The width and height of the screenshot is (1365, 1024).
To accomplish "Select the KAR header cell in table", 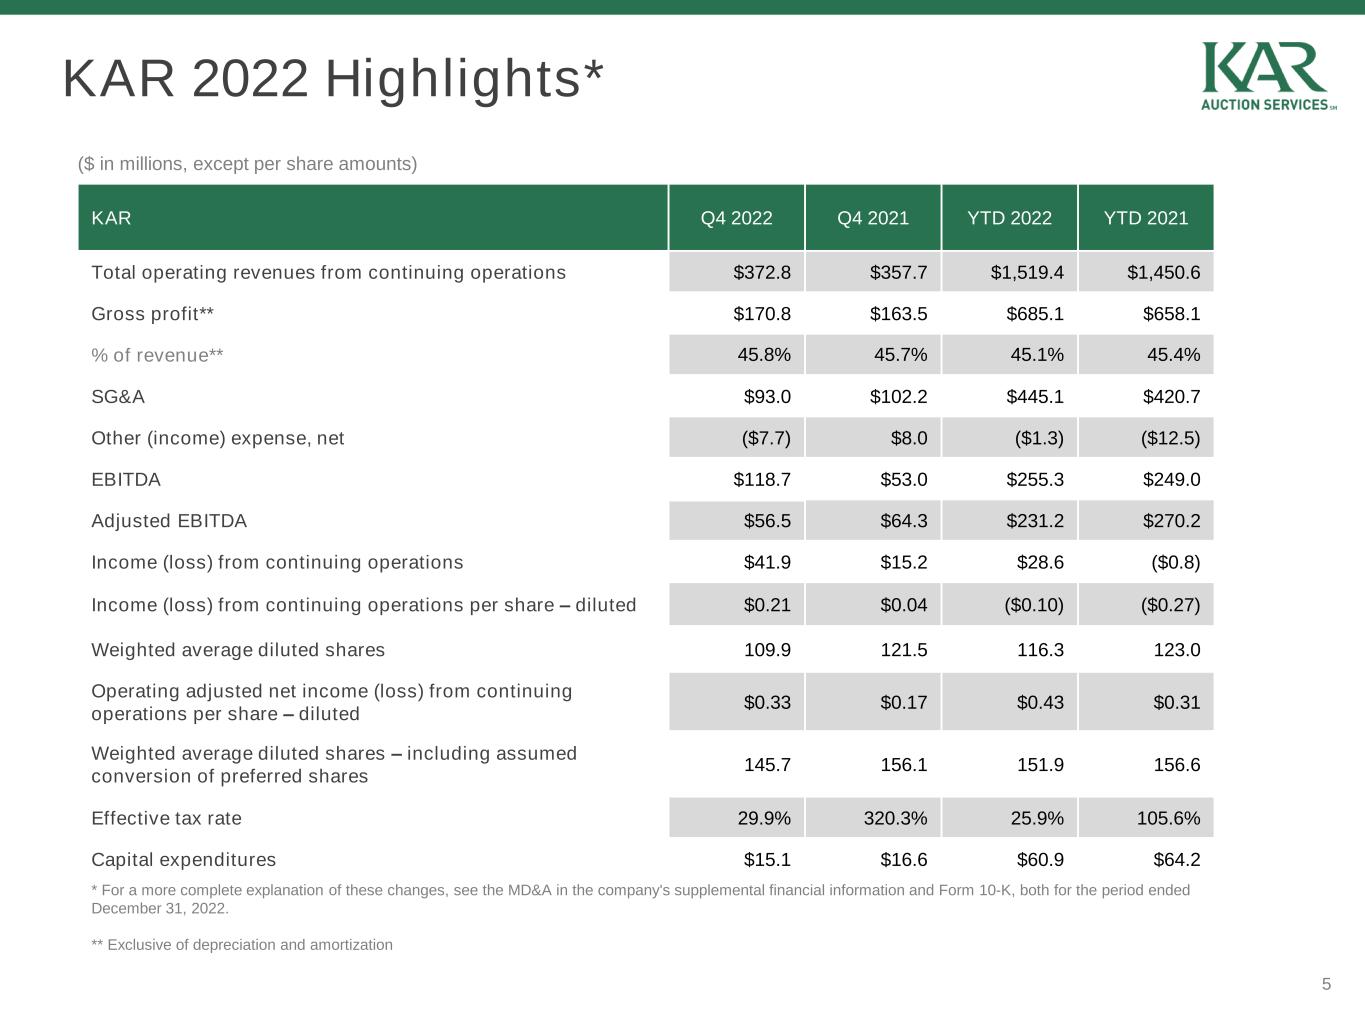I will [x=111, y=218].
